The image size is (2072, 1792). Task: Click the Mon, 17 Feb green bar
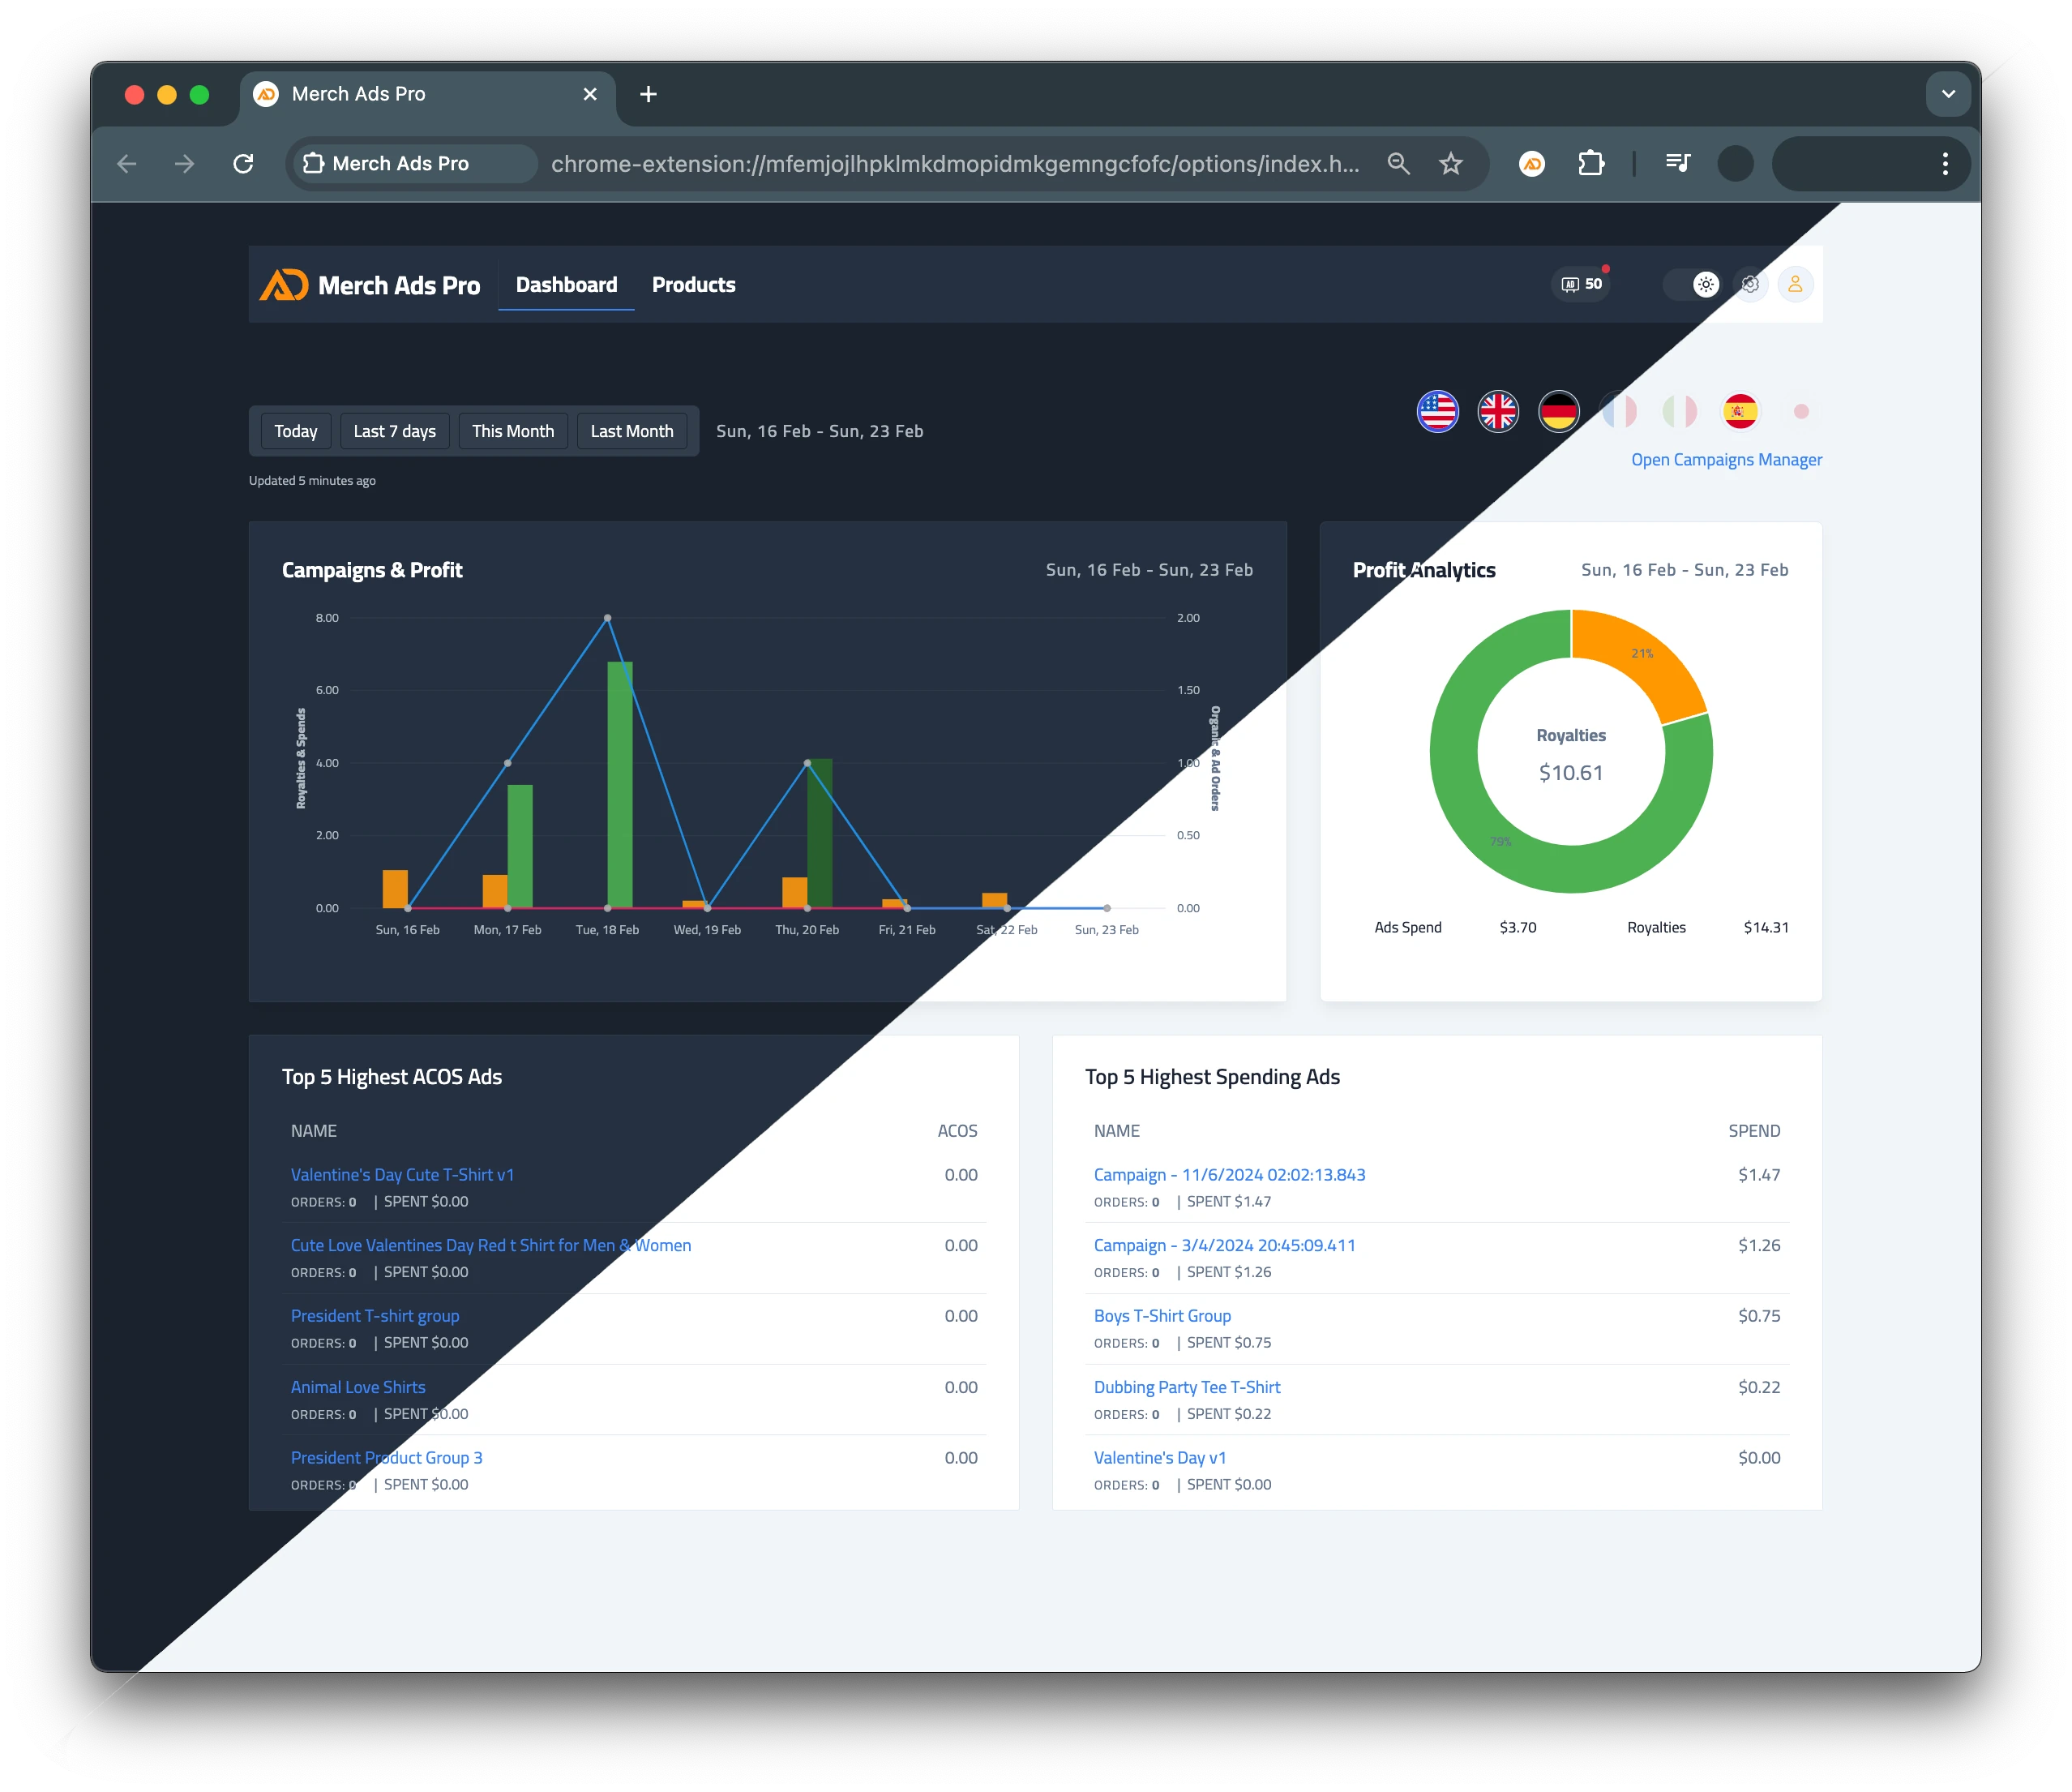[519, 846]
